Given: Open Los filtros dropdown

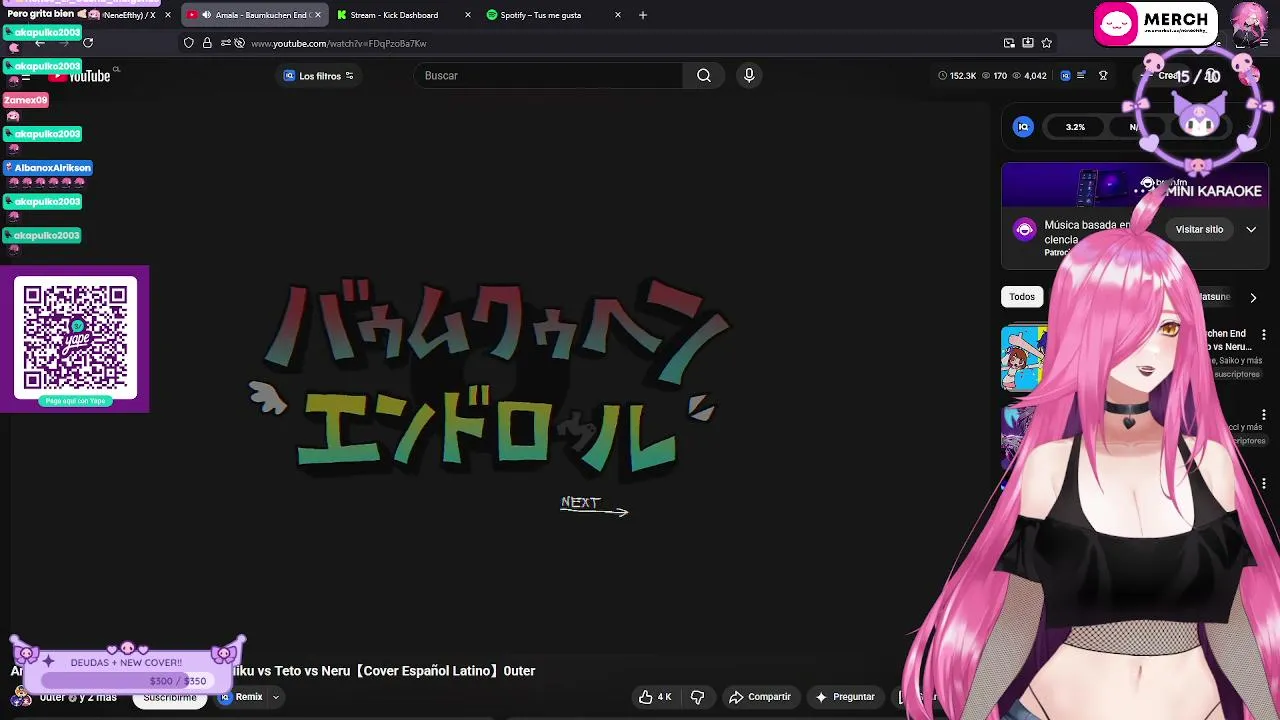Looking at the screenshot, I should click(319, 76).
